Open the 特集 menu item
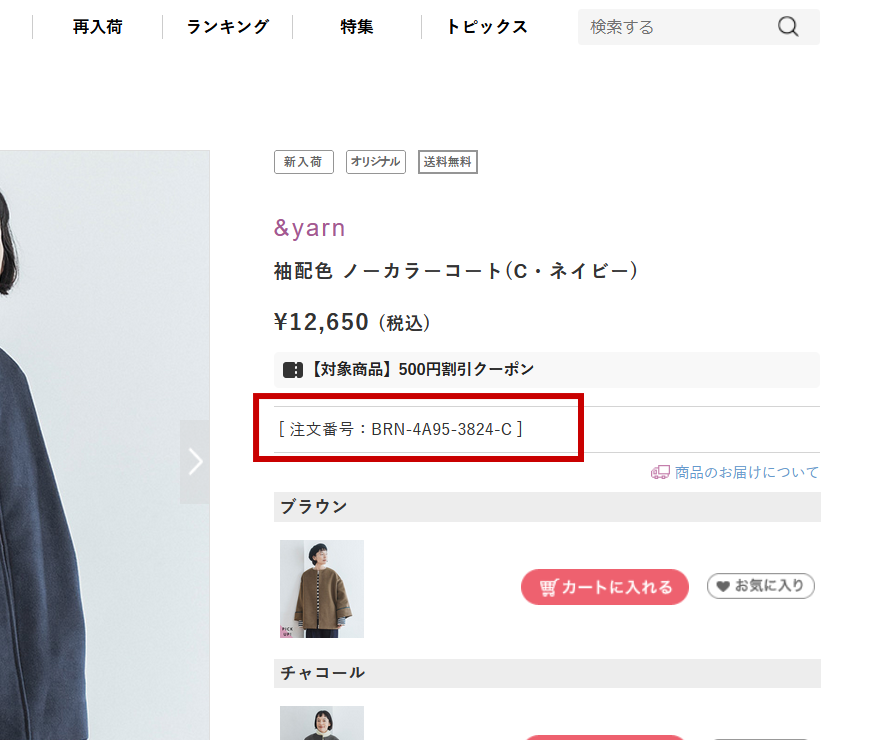 point(357,27)
